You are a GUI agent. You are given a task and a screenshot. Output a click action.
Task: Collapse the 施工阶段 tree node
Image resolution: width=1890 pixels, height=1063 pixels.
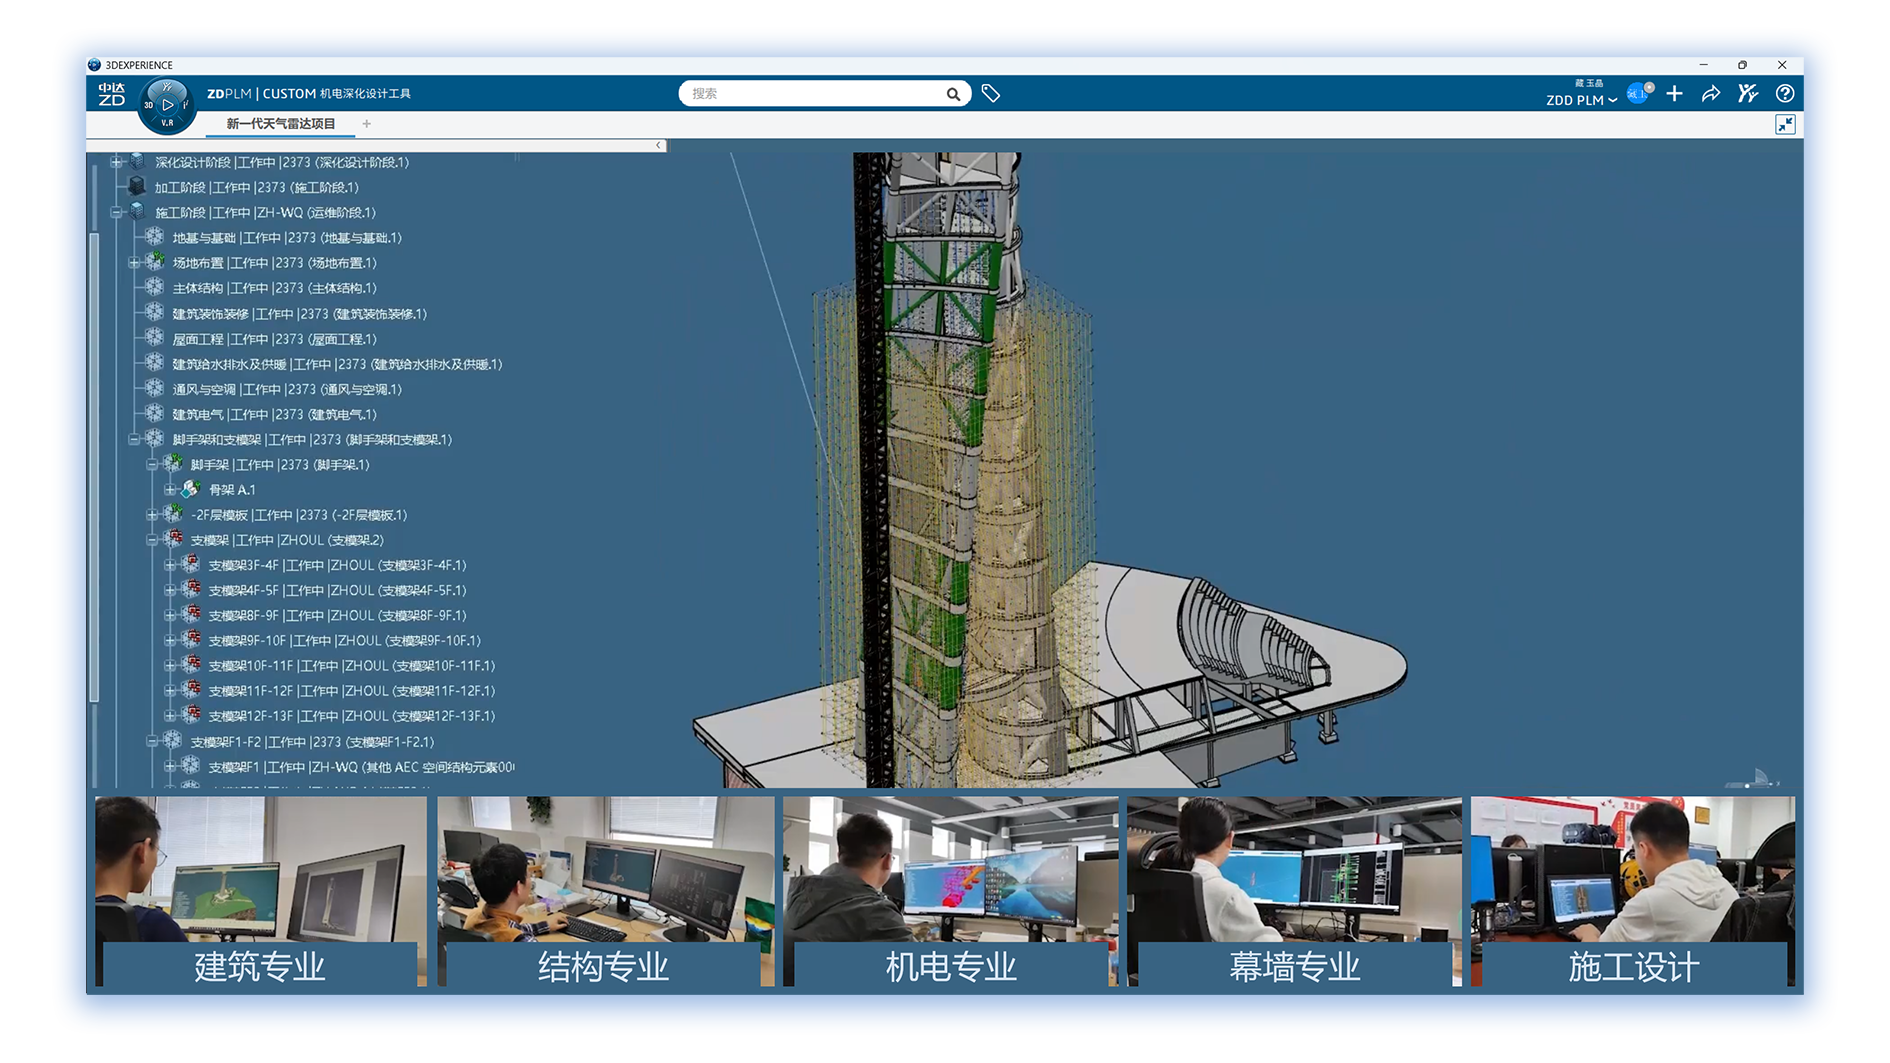(x=116, y=213)
